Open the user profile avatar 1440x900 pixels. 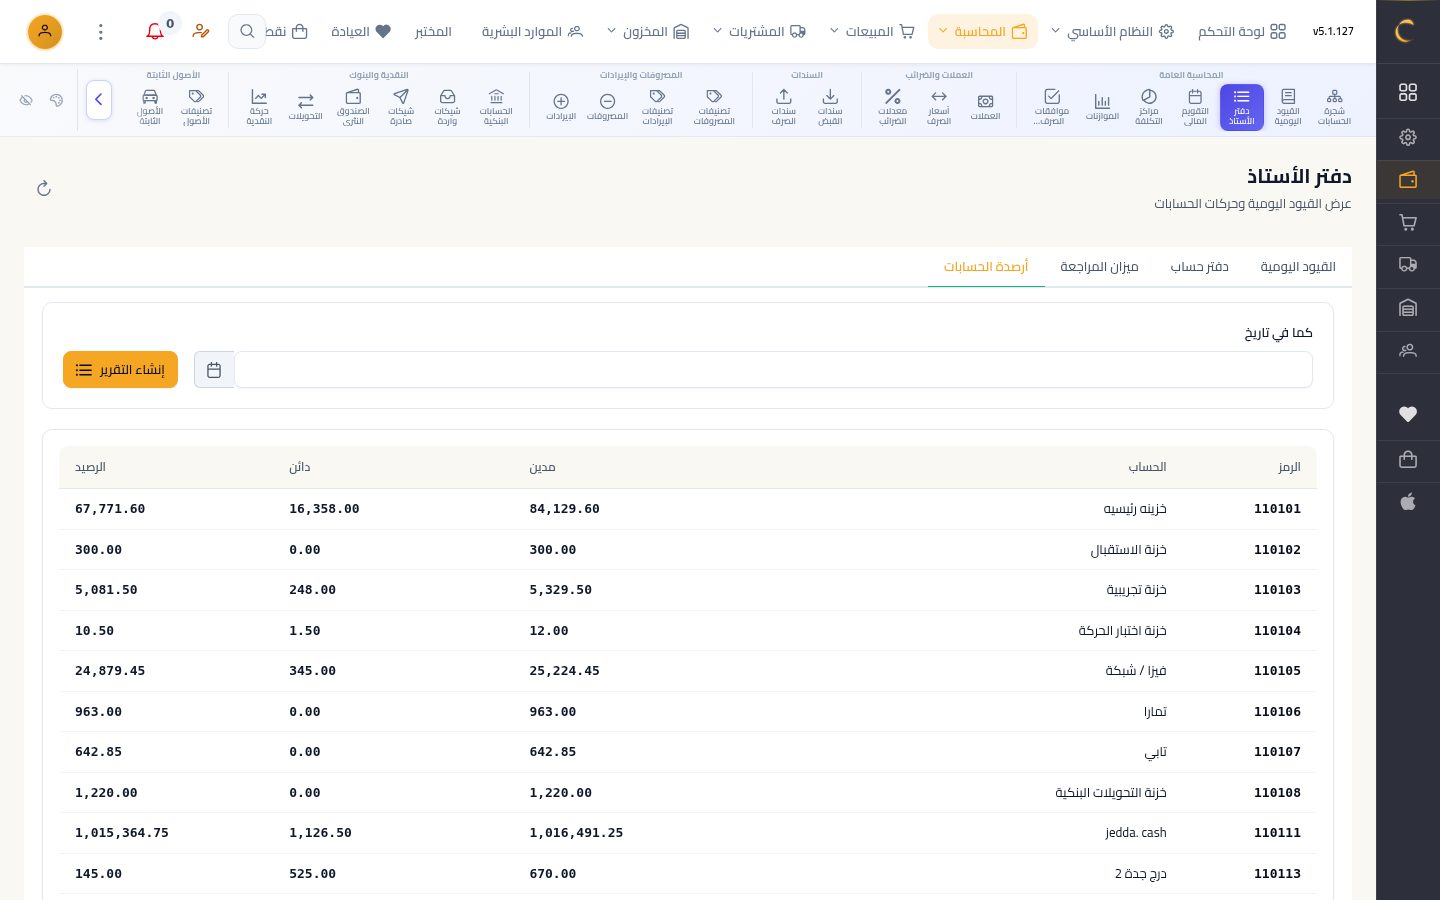(45, 32)
